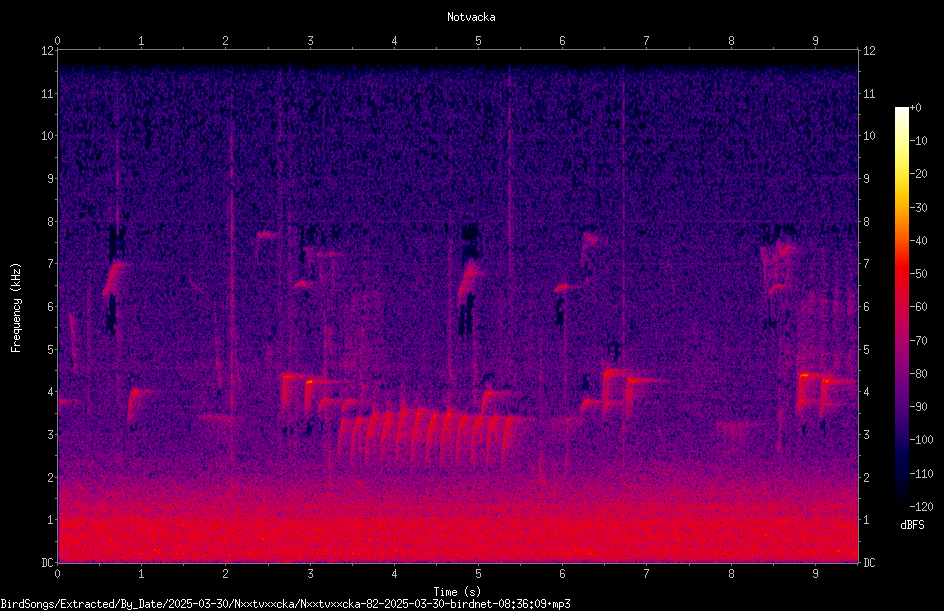Click the Notvacka title at the top
This screenshot has height=611, width=944.
pyautogui.click(x=471, y=17)
